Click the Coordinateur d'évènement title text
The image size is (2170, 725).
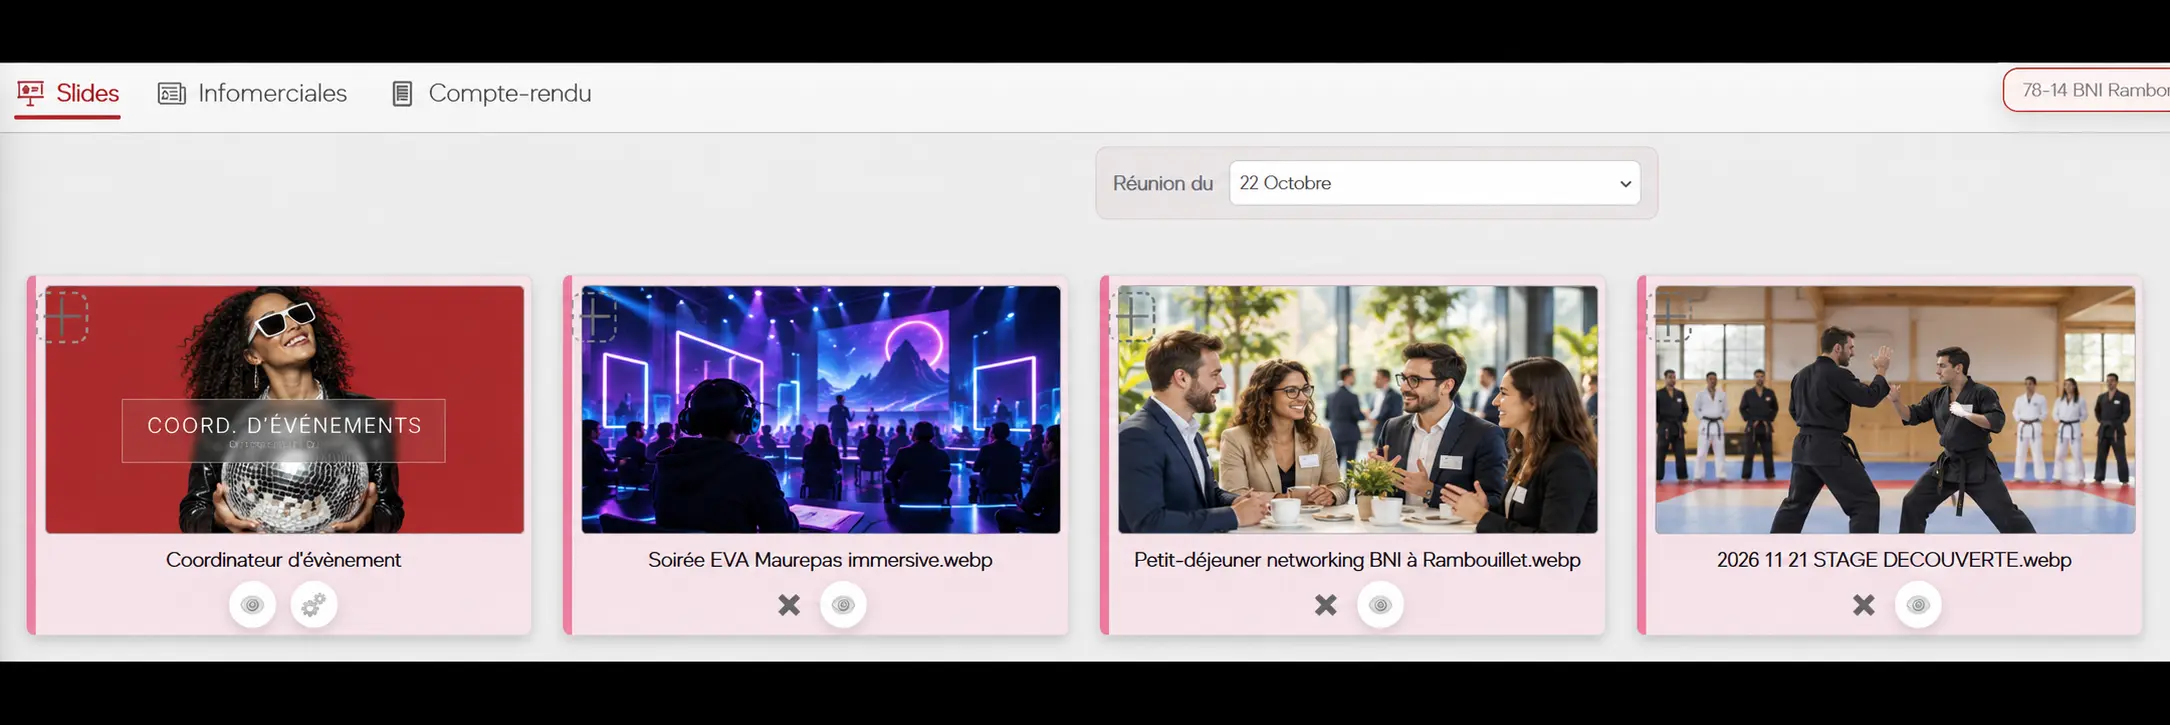[x=284, y=560]
